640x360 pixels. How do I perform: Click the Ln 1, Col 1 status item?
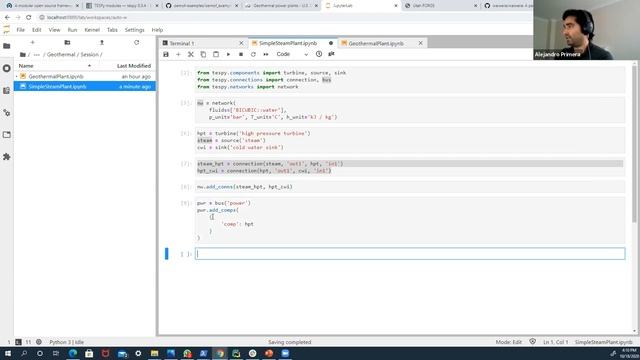[x=556, y=342]
